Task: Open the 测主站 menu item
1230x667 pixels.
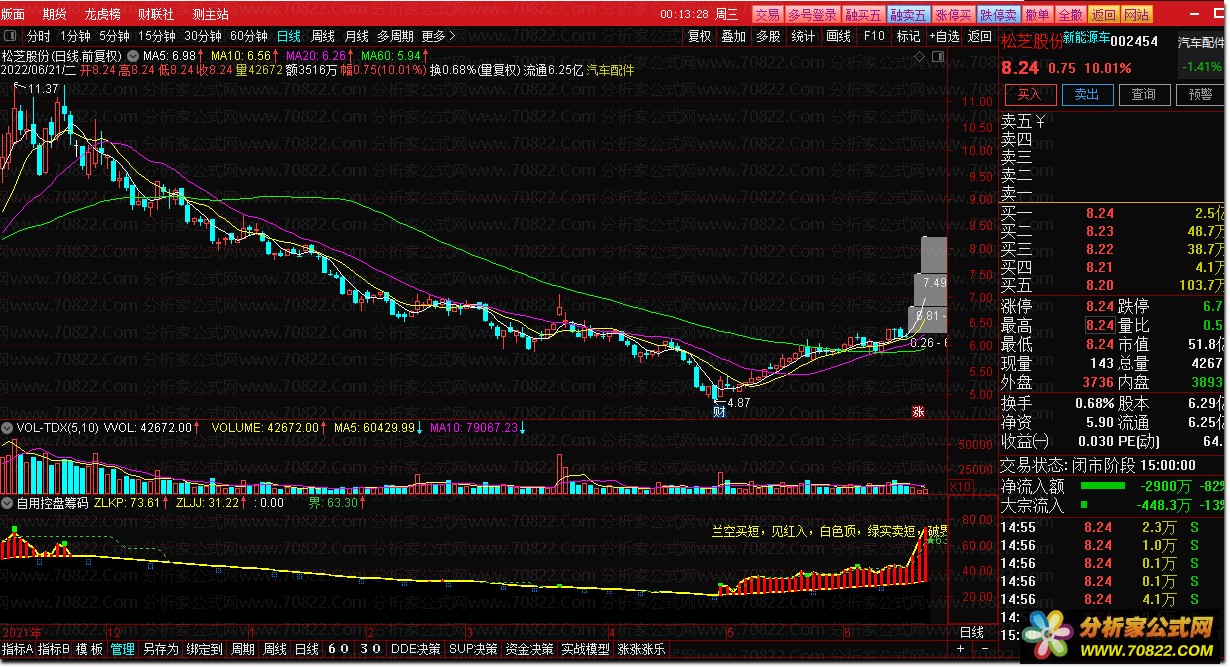Action: click(210, 14)
